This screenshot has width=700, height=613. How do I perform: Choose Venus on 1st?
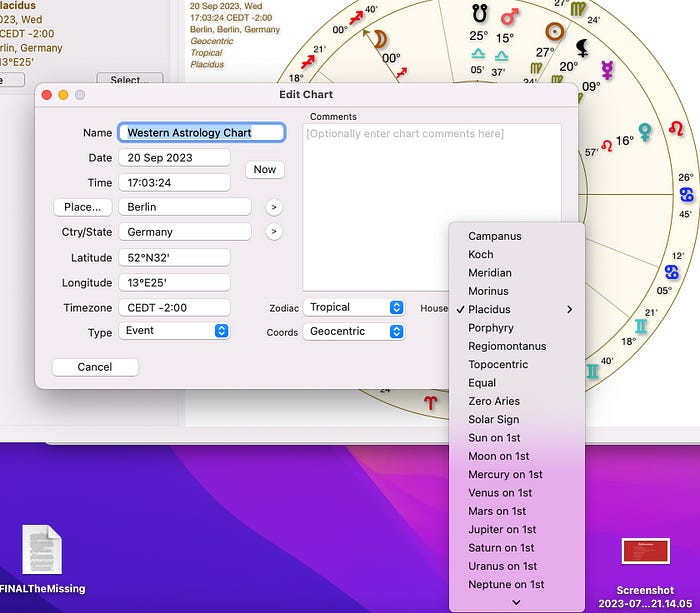point(517,492)
